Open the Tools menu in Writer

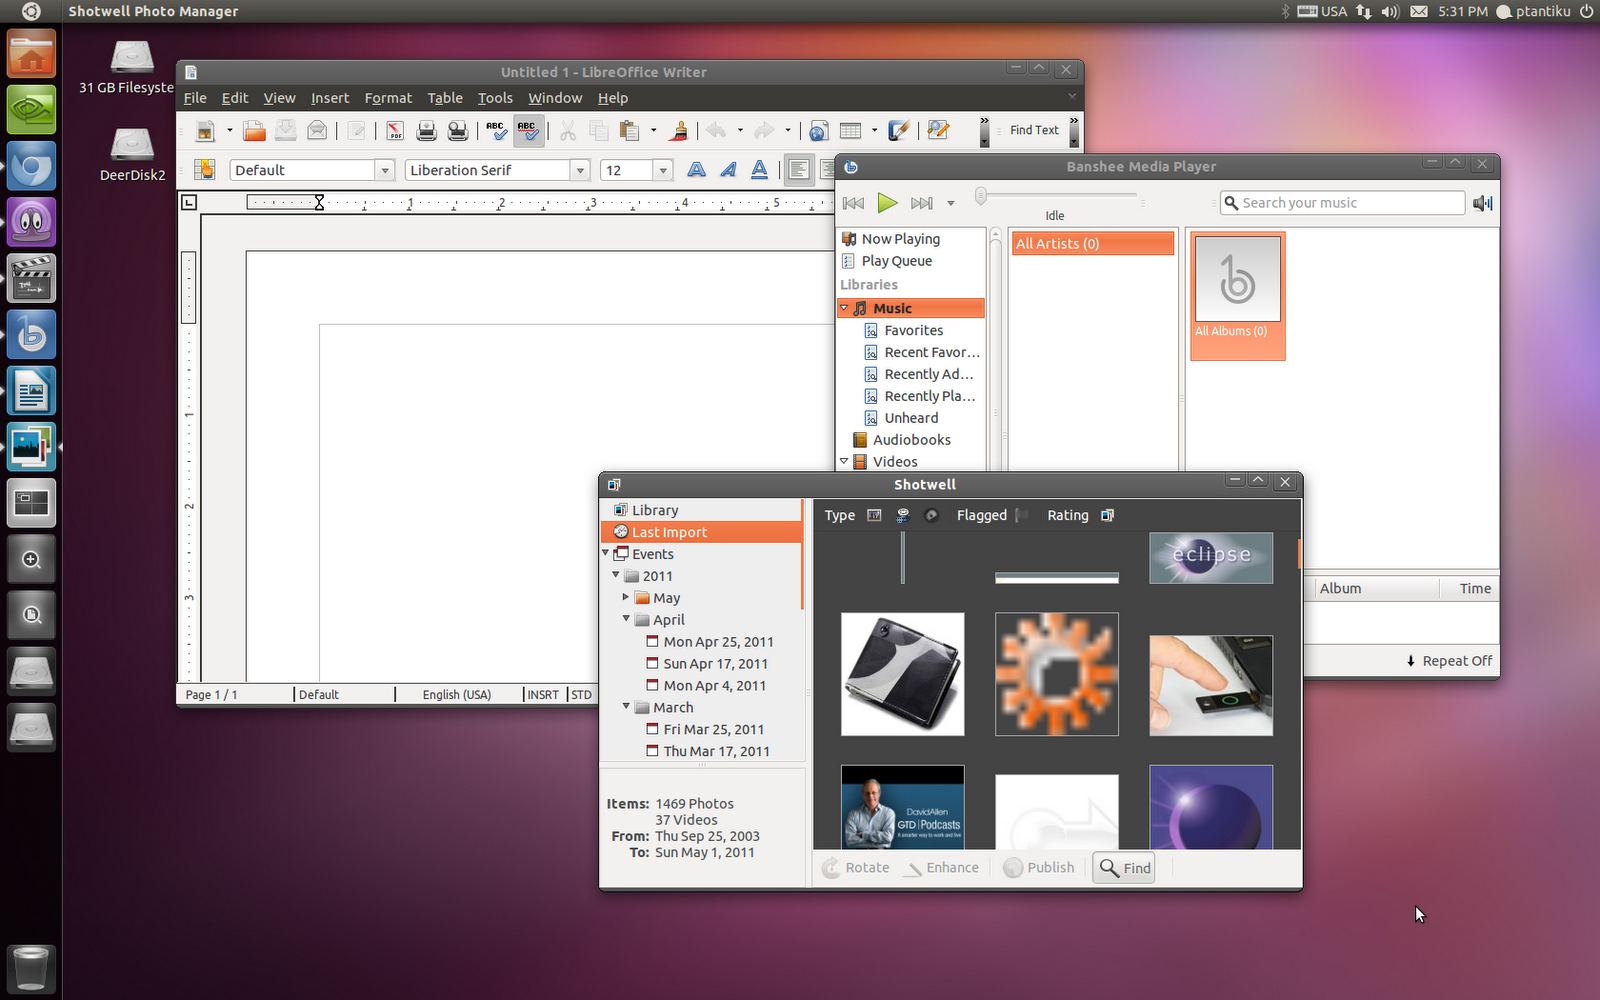(495, 98)
